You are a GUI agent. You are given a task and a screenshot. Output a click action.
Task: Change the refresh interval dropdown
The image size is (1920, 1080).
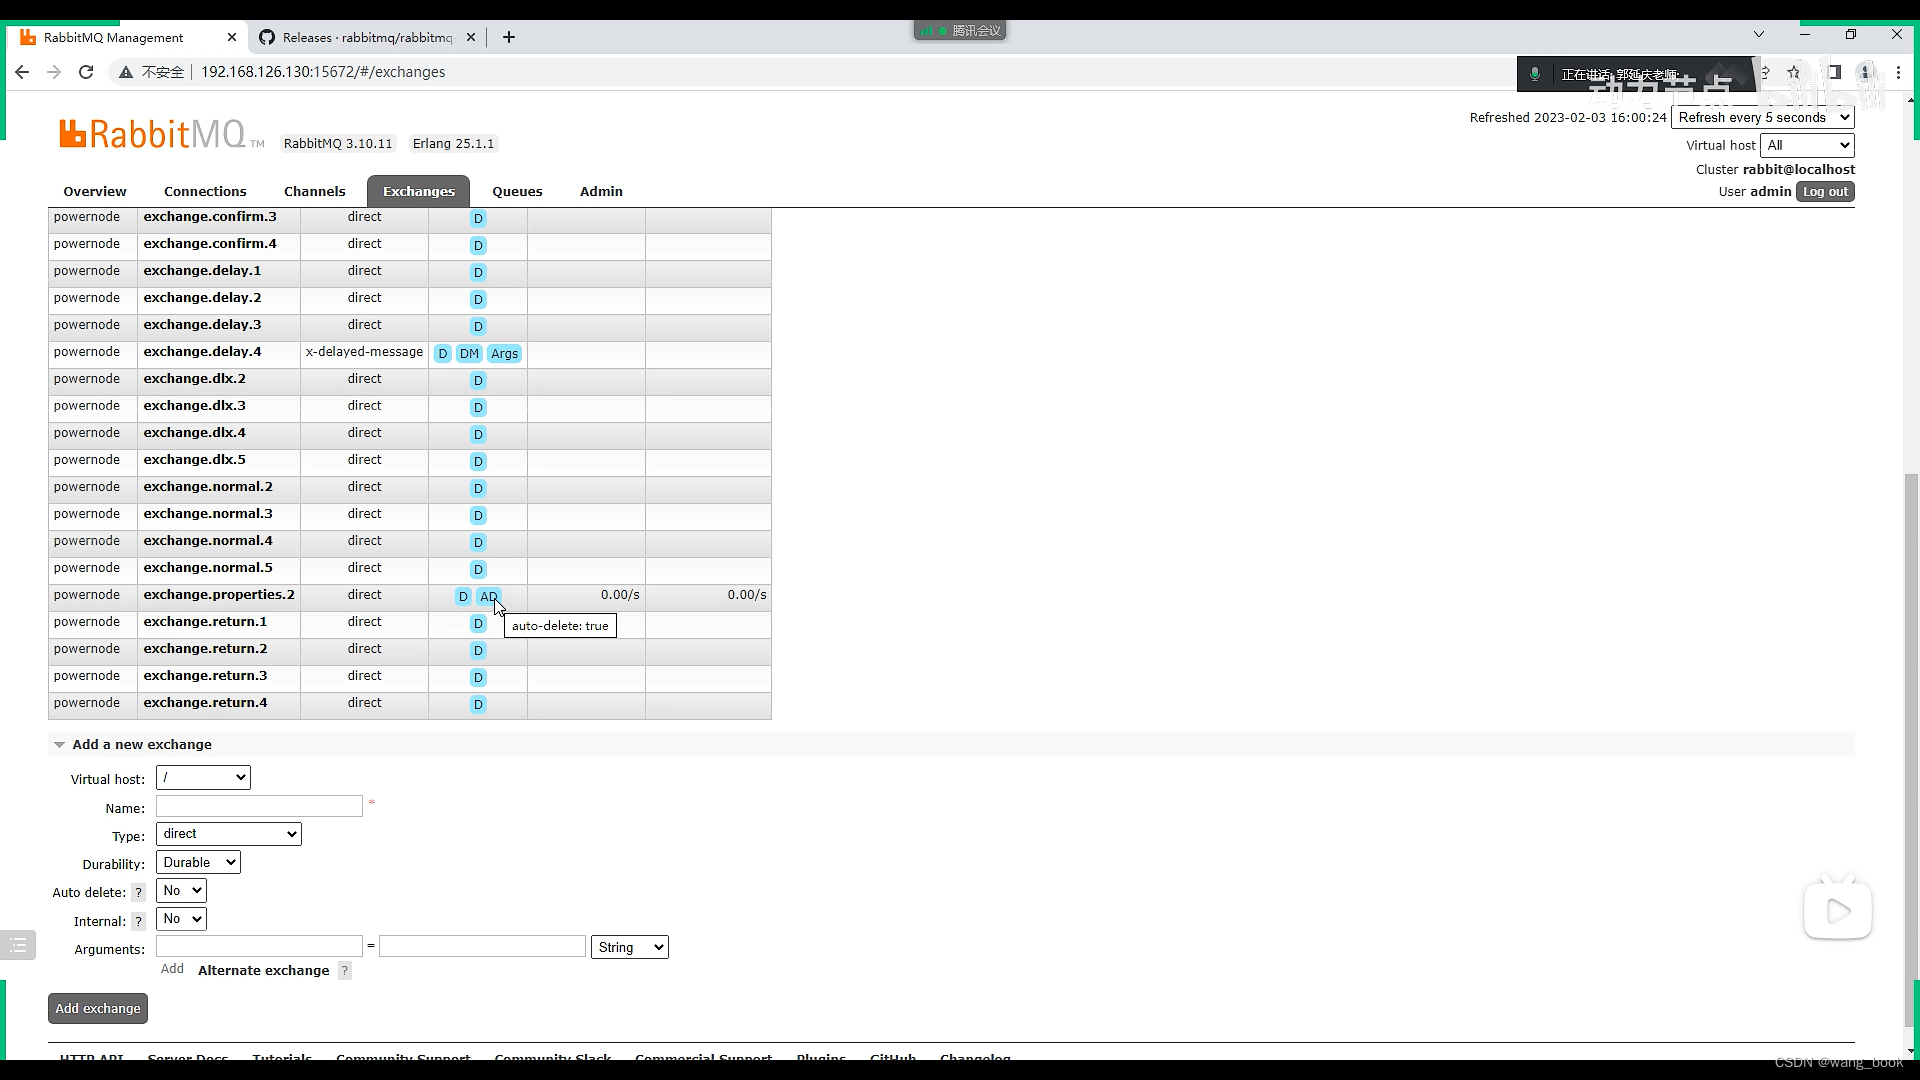click(x=1762, y=118)
